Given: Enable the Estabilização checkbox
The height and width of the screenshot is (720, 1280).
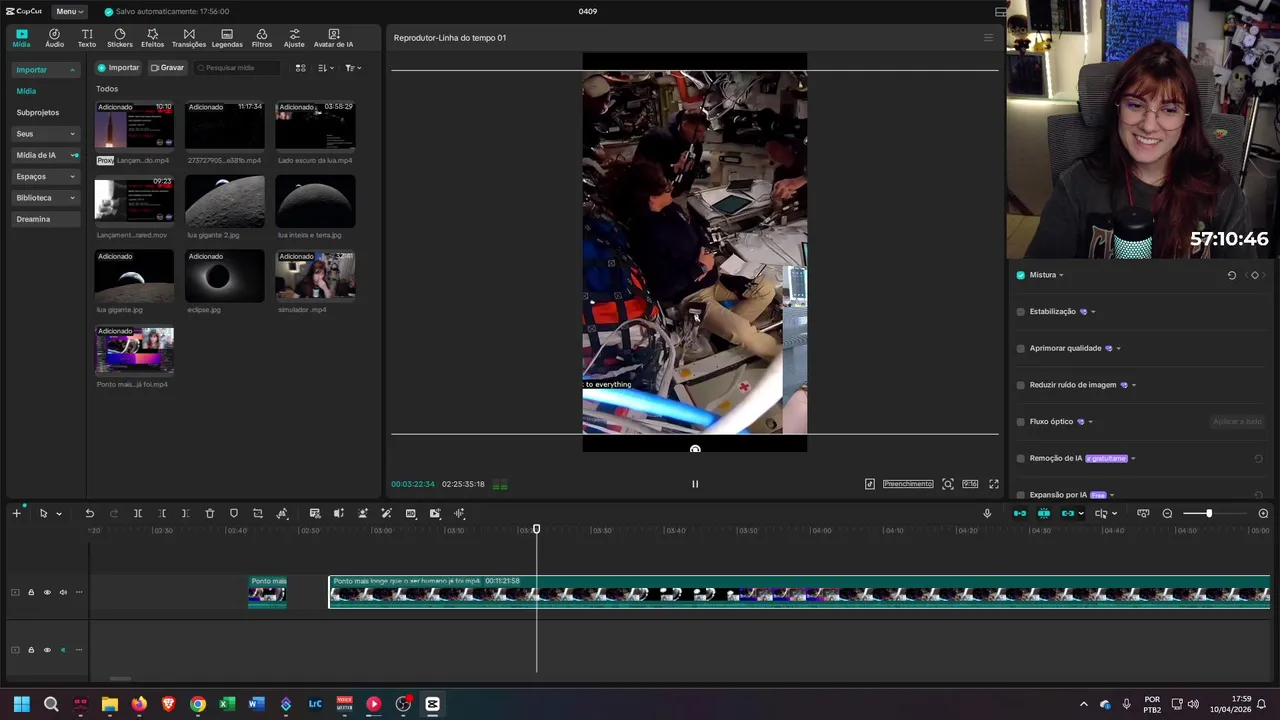Looking at the screenshot, I should tap(1020, 312).
